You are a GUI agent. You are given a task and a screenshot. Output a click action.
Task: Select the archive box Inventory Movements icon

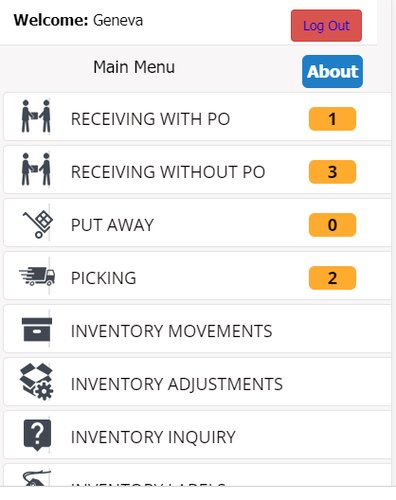coord(37,329)
